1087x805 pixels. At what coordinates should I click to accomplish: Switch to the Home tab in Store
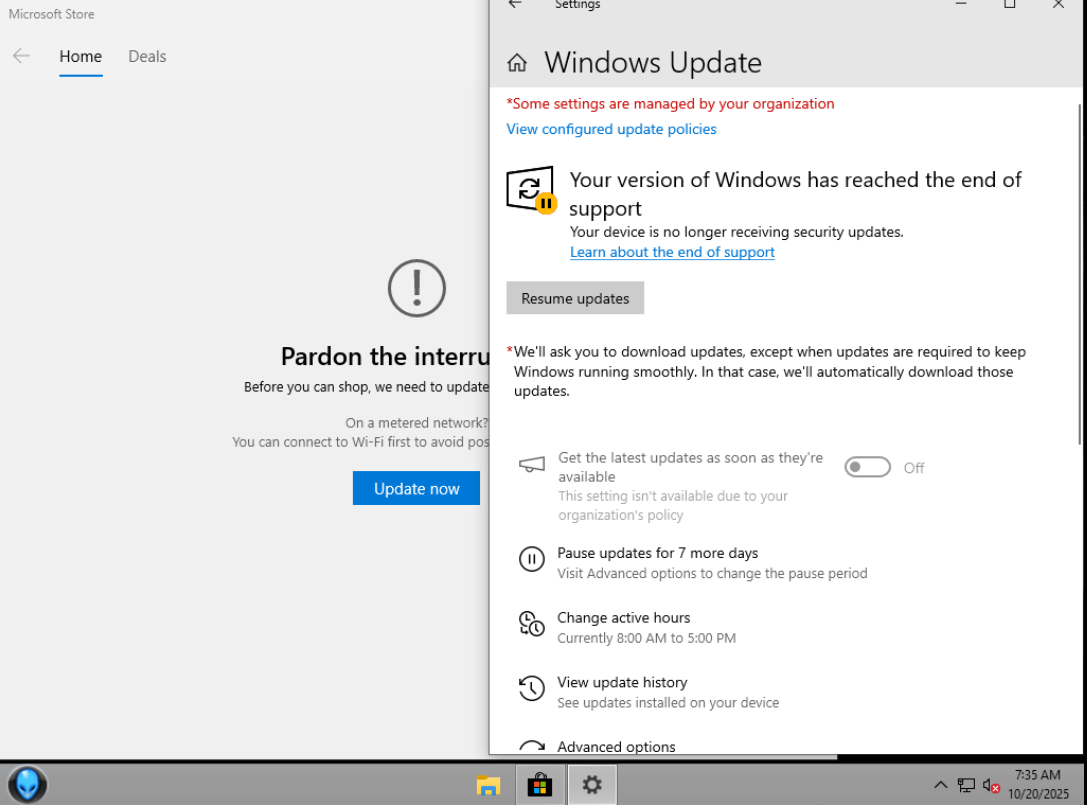80,56
